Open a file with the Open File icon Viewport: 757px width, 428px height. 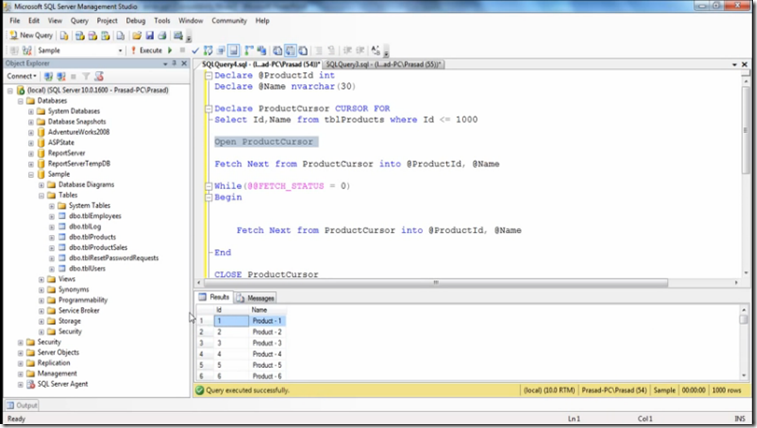click(137, 35)
